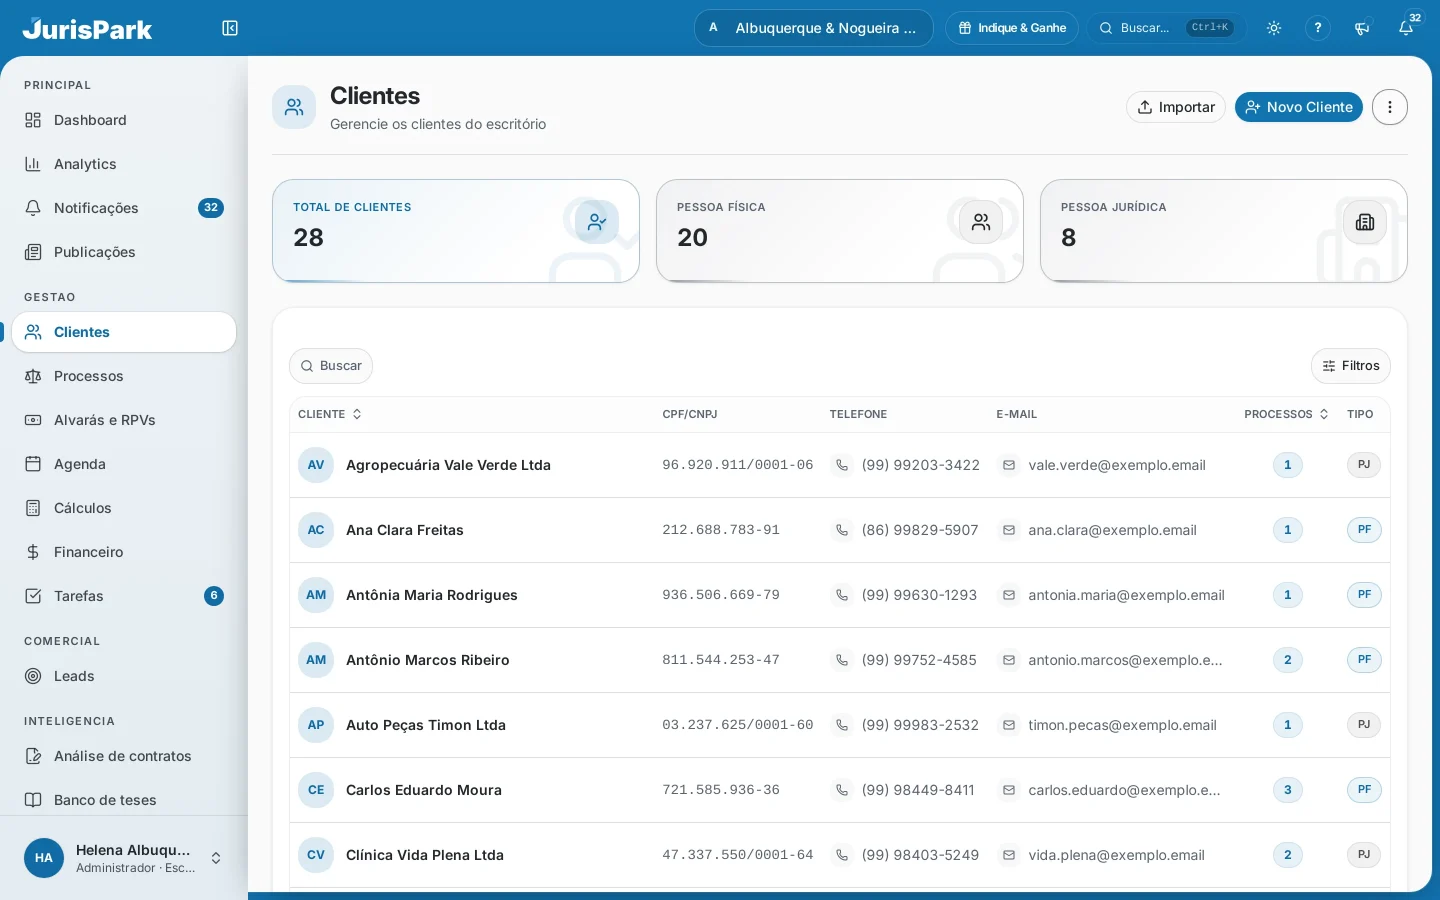Open the three-dot more options menu
Viewport: 1440px width, 900px height.
(1390, 107)
